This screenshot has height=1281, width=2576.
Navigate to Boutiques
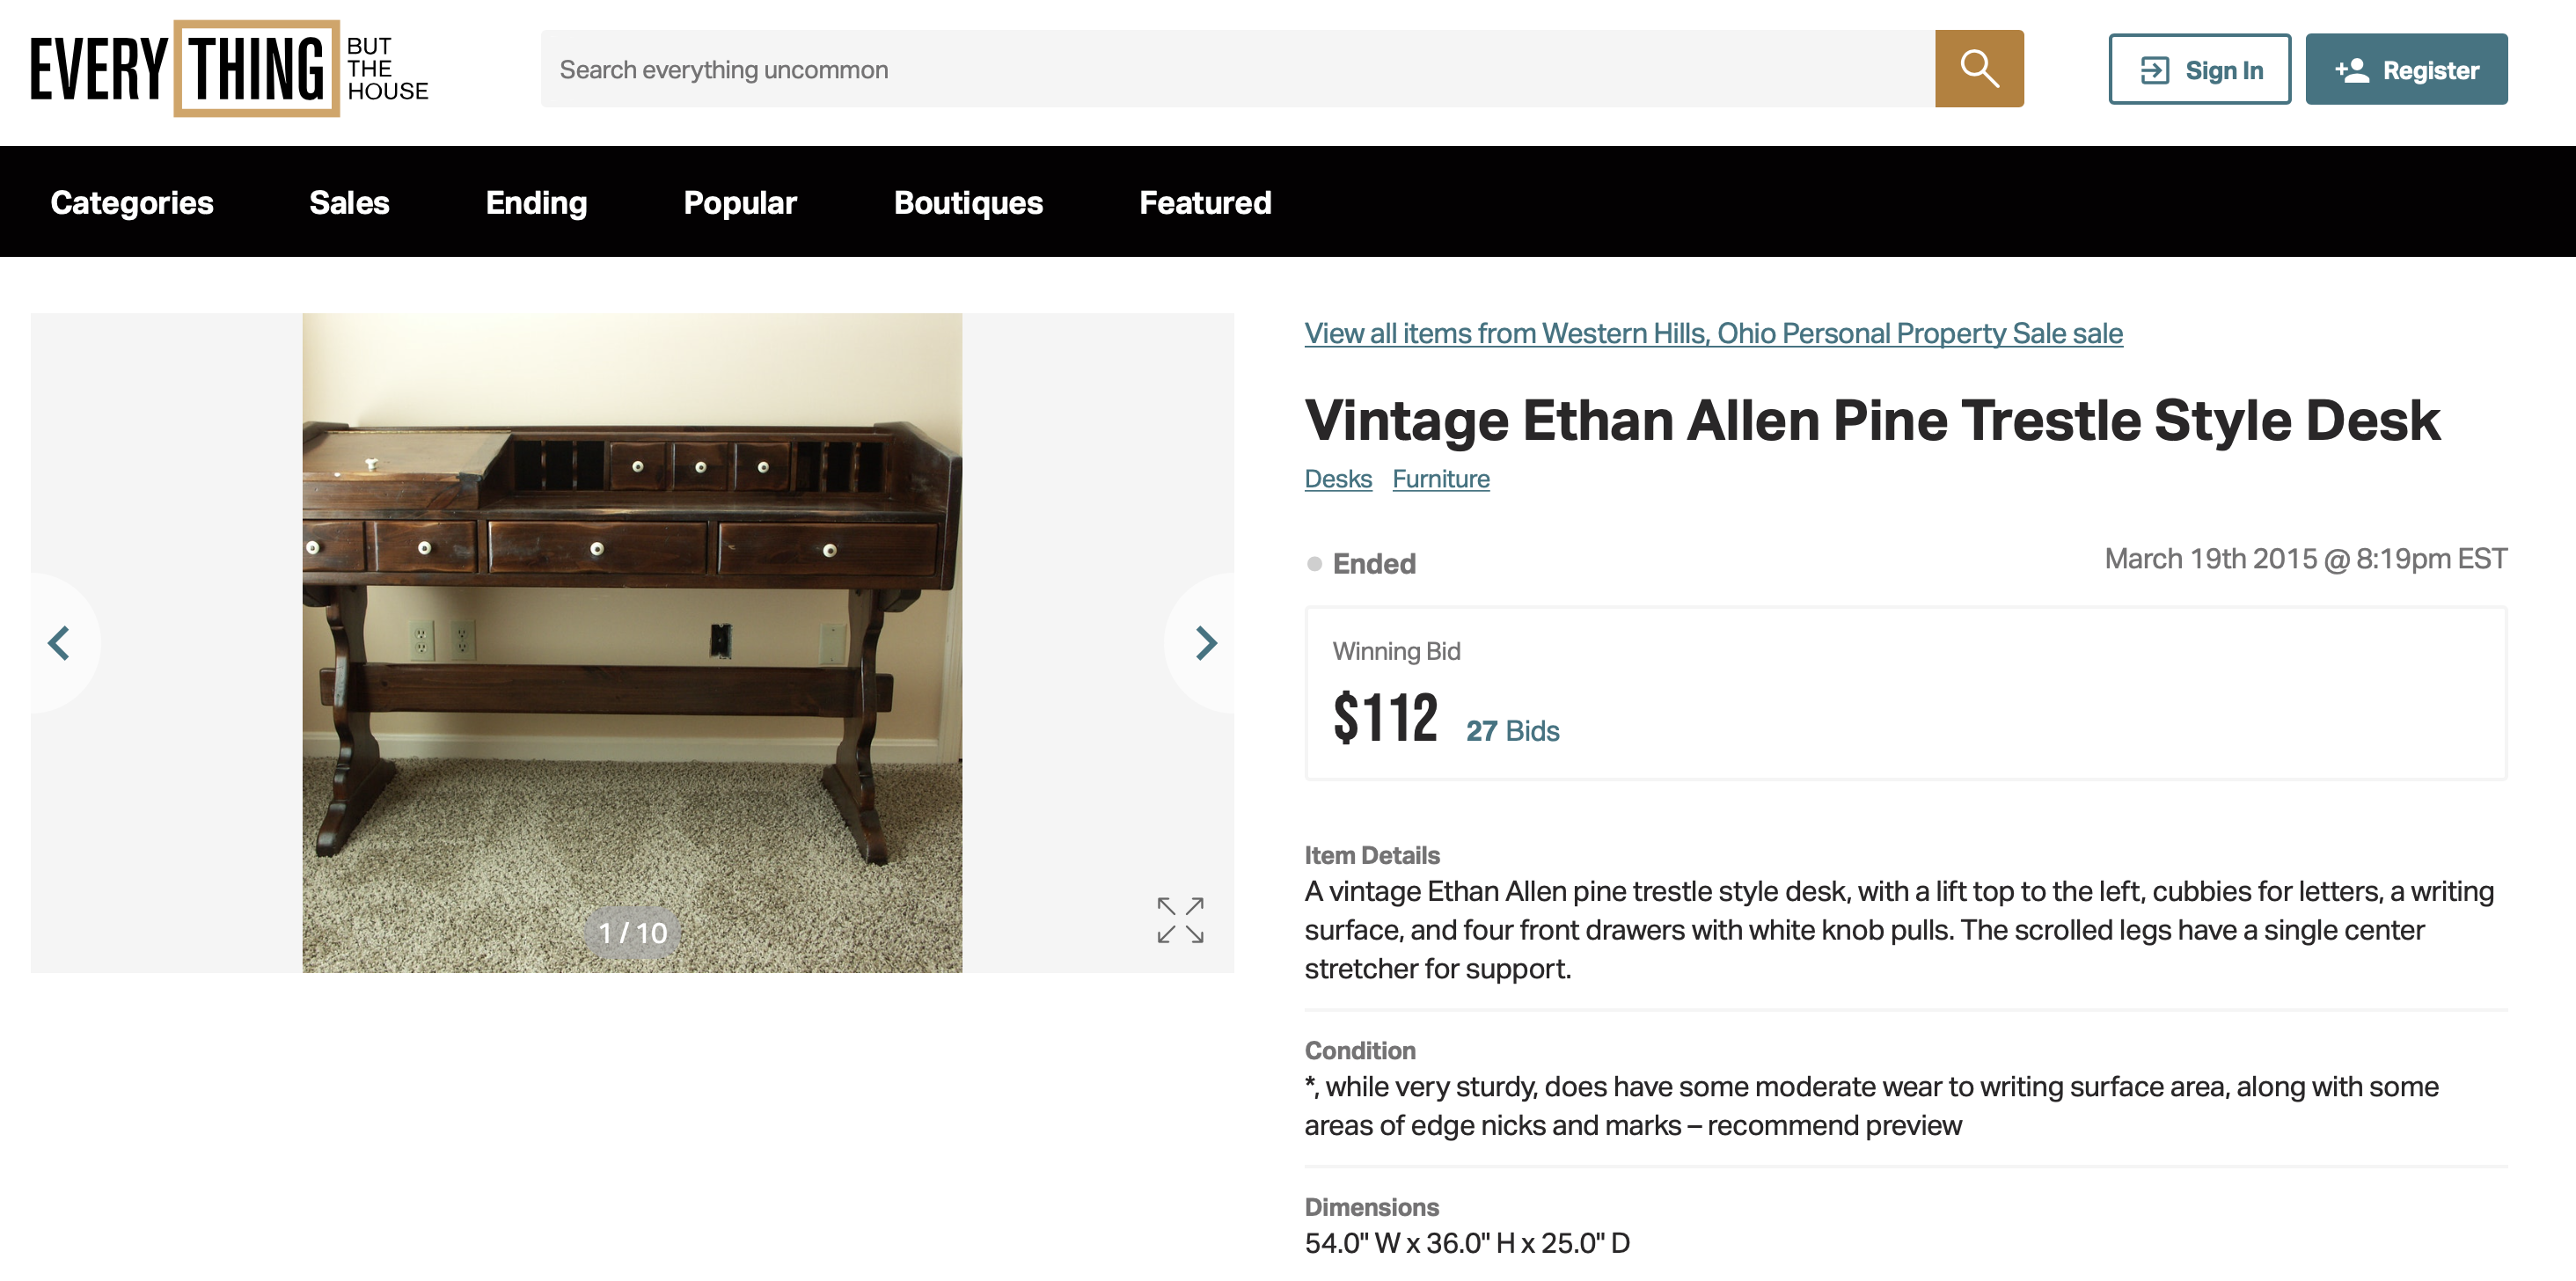pos(968,203)
